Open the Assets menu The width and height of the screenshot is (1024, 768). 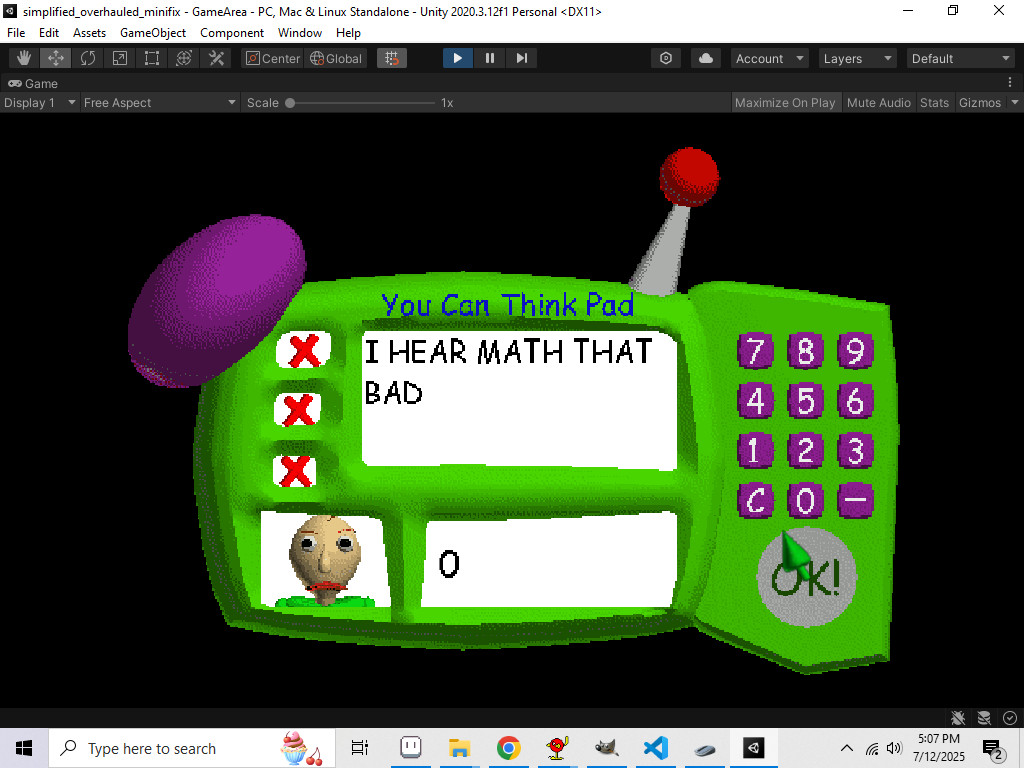click(89, 33)
